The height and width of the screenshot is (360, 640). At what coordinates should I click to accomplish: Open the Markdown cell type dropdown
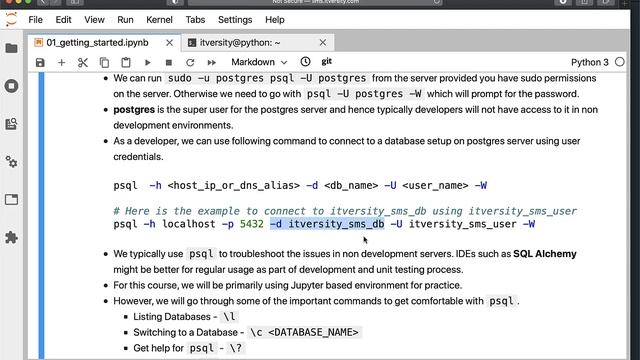point(259,62)
